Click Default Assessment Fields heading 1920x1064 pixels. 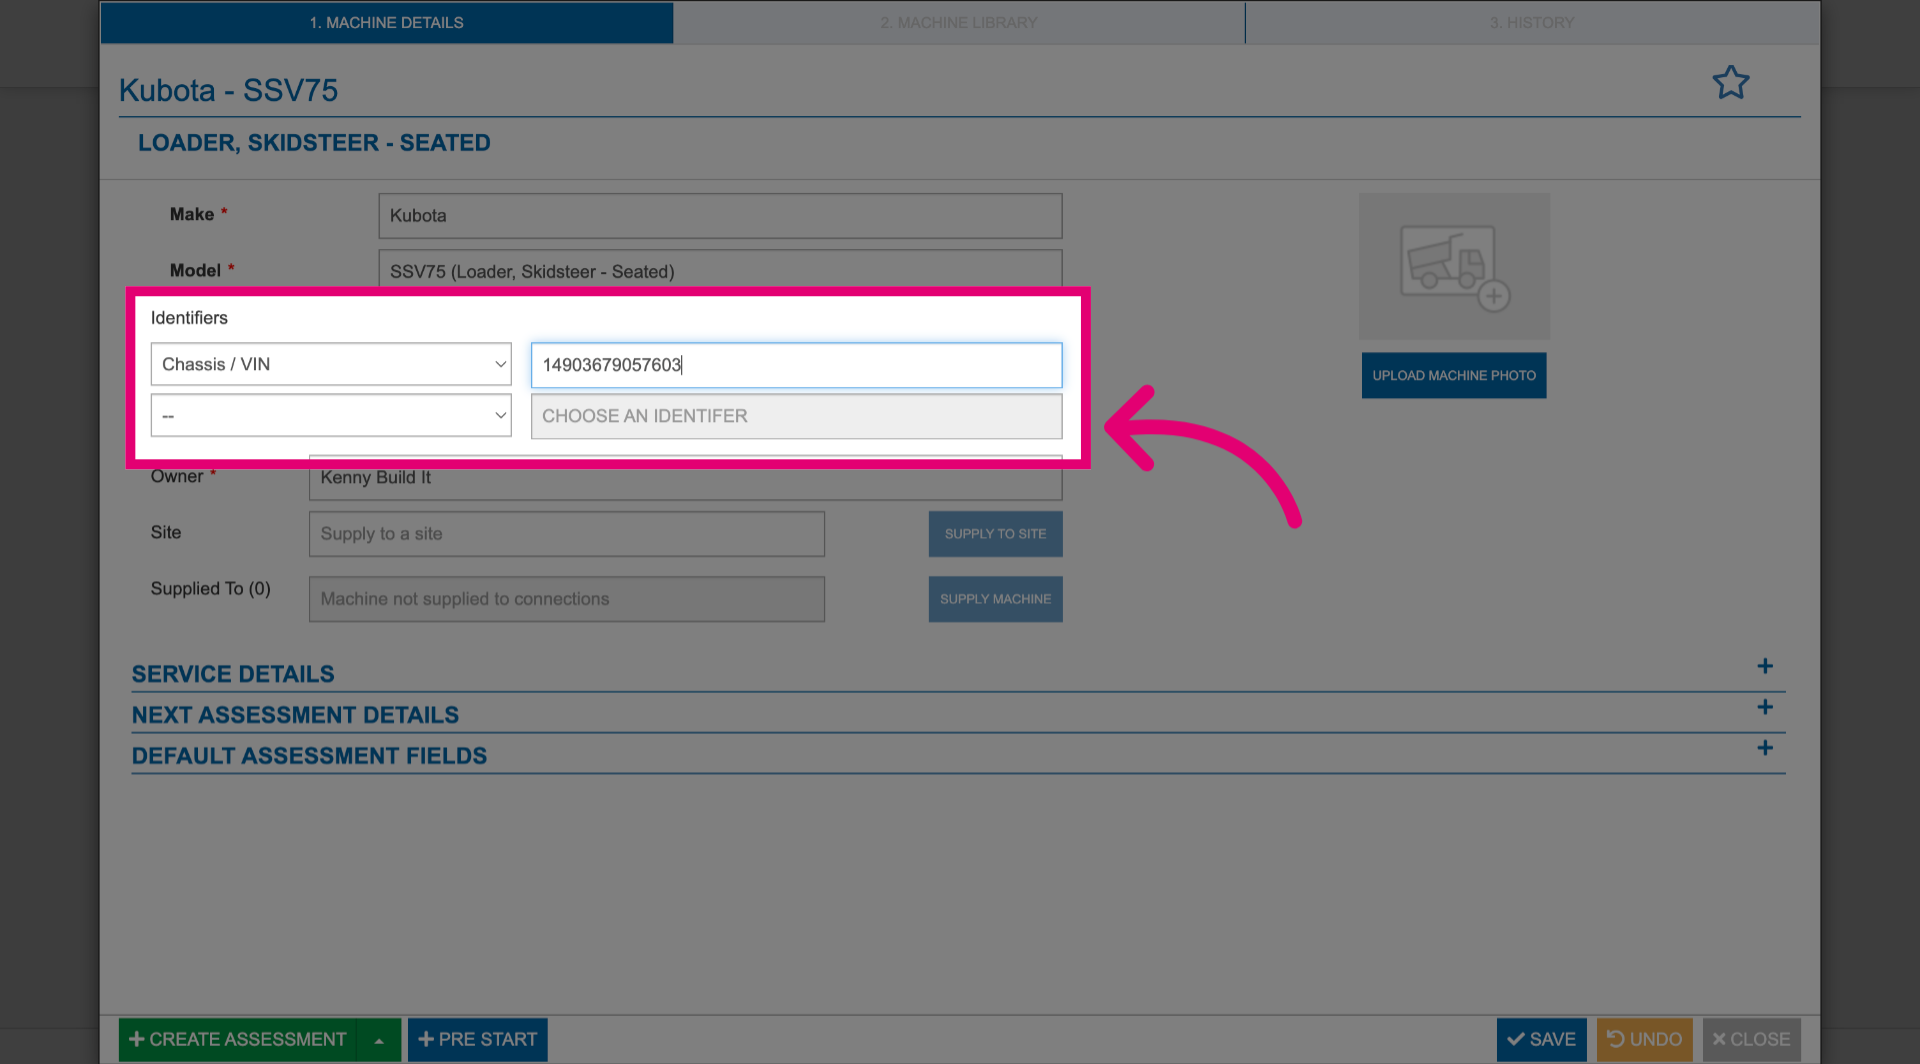tap(309, 756)
